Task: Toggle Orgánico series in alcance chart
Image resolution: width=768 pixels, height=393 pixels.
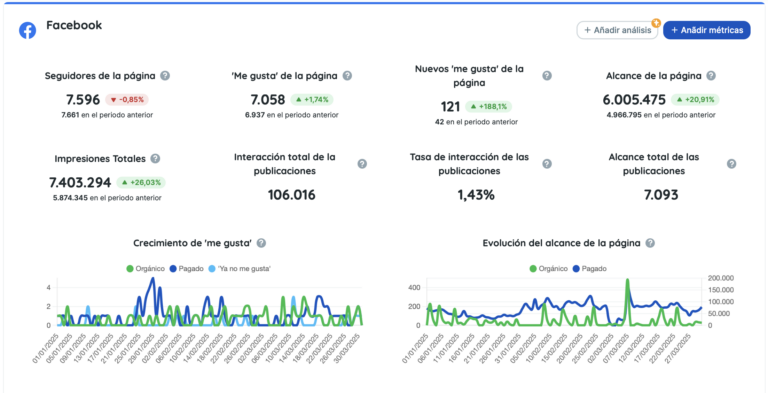Action: [x=549, y=269]
